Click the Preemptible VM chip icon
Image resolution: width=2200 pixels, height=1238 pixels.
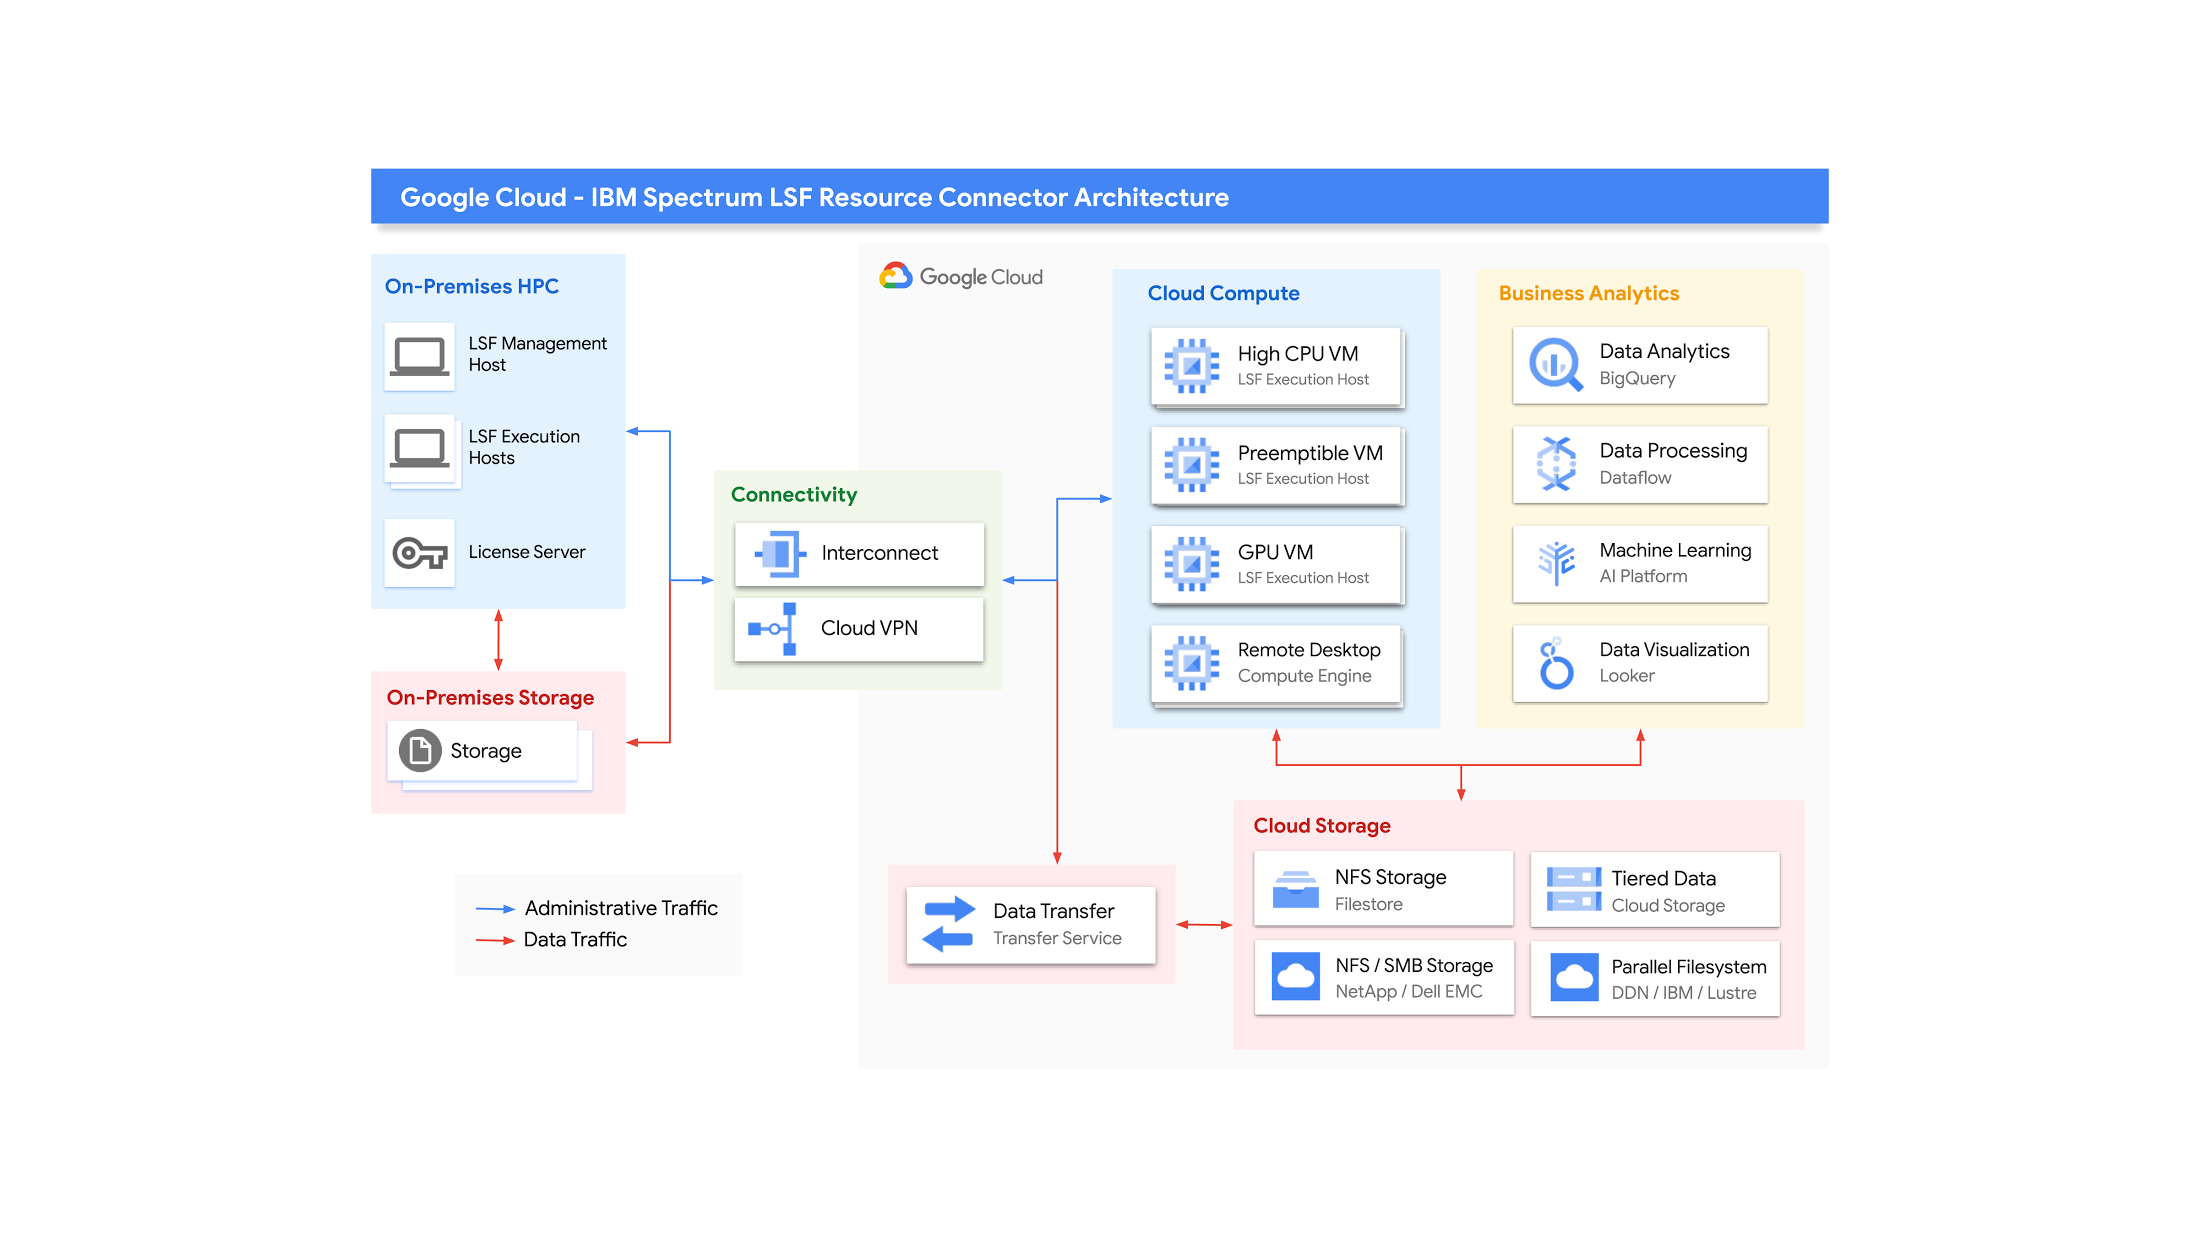(x=1192, y=465)
